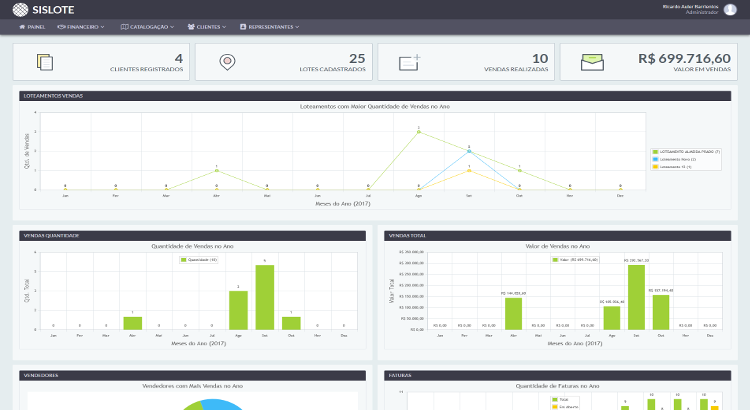Click the 'VENDAS QUANTIDADE' panel header
This screenshot has height=410, width=750.
[192, 235]
